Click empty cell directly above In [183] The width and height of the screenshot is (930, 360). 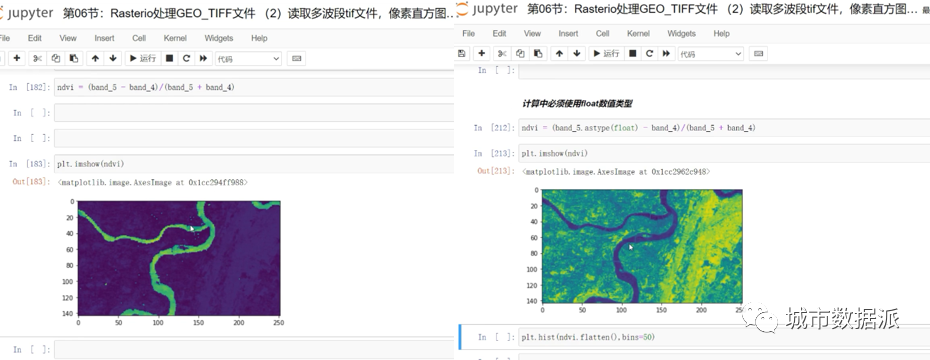tap(254, 138)
